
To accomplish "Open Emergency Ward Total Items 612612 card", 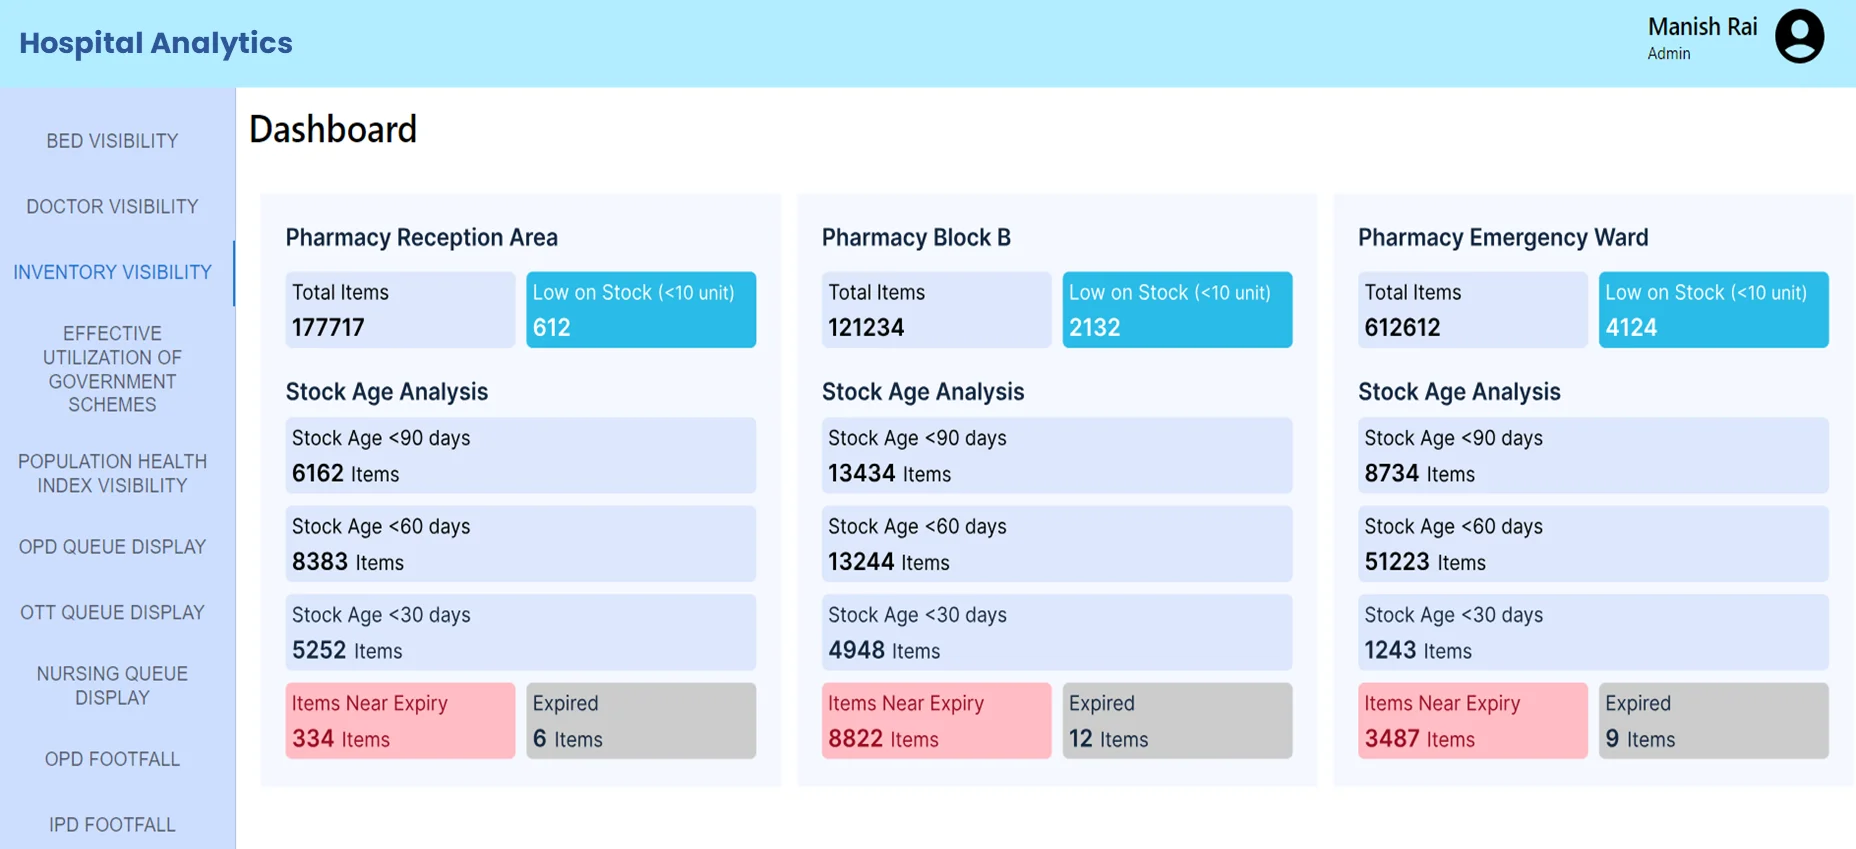I will (x=1472, y=310).
